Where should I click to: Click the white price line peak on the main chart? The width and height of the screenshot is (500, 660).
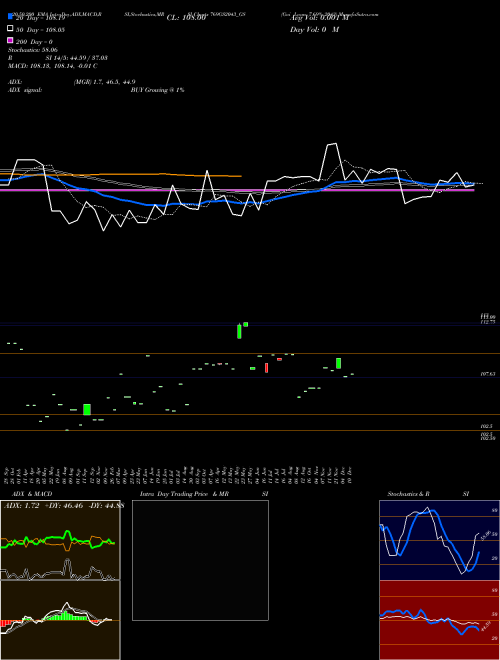click(x=332, y=144)
